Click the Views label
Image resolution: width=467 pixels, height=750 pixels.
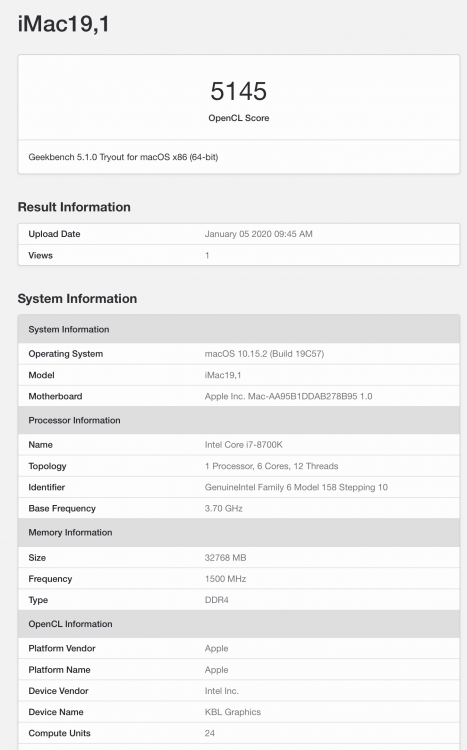coord(40,255)
